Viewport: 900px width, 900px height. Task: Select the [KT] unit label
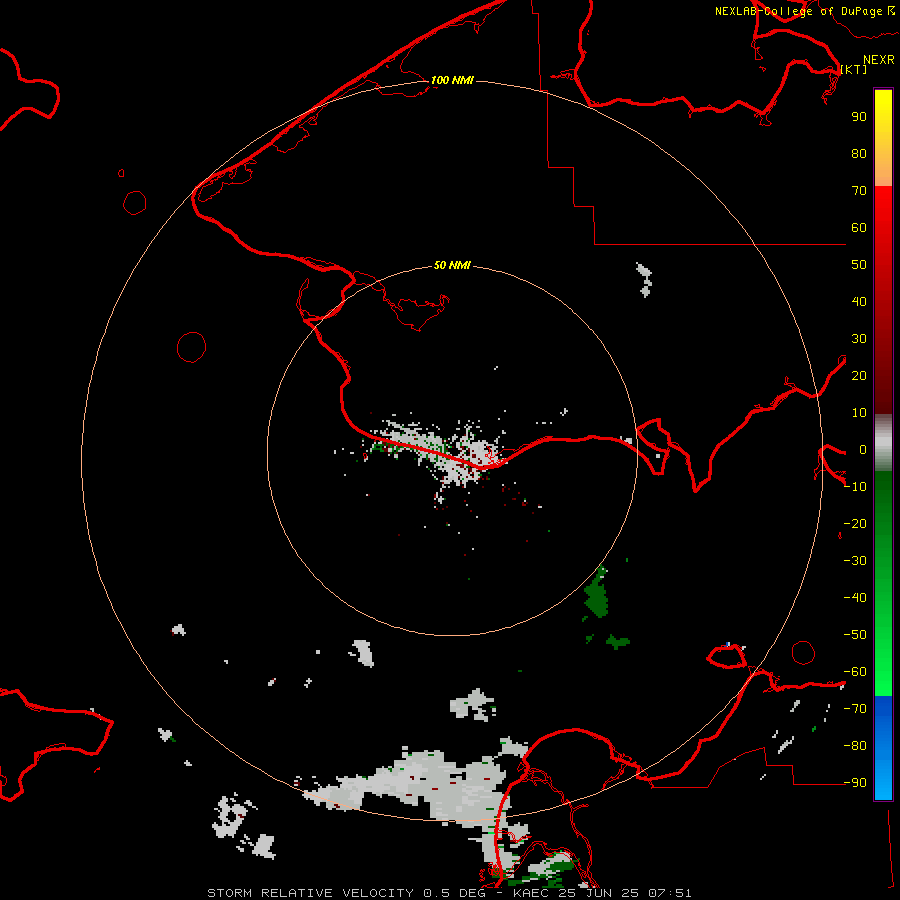(853, 69)
